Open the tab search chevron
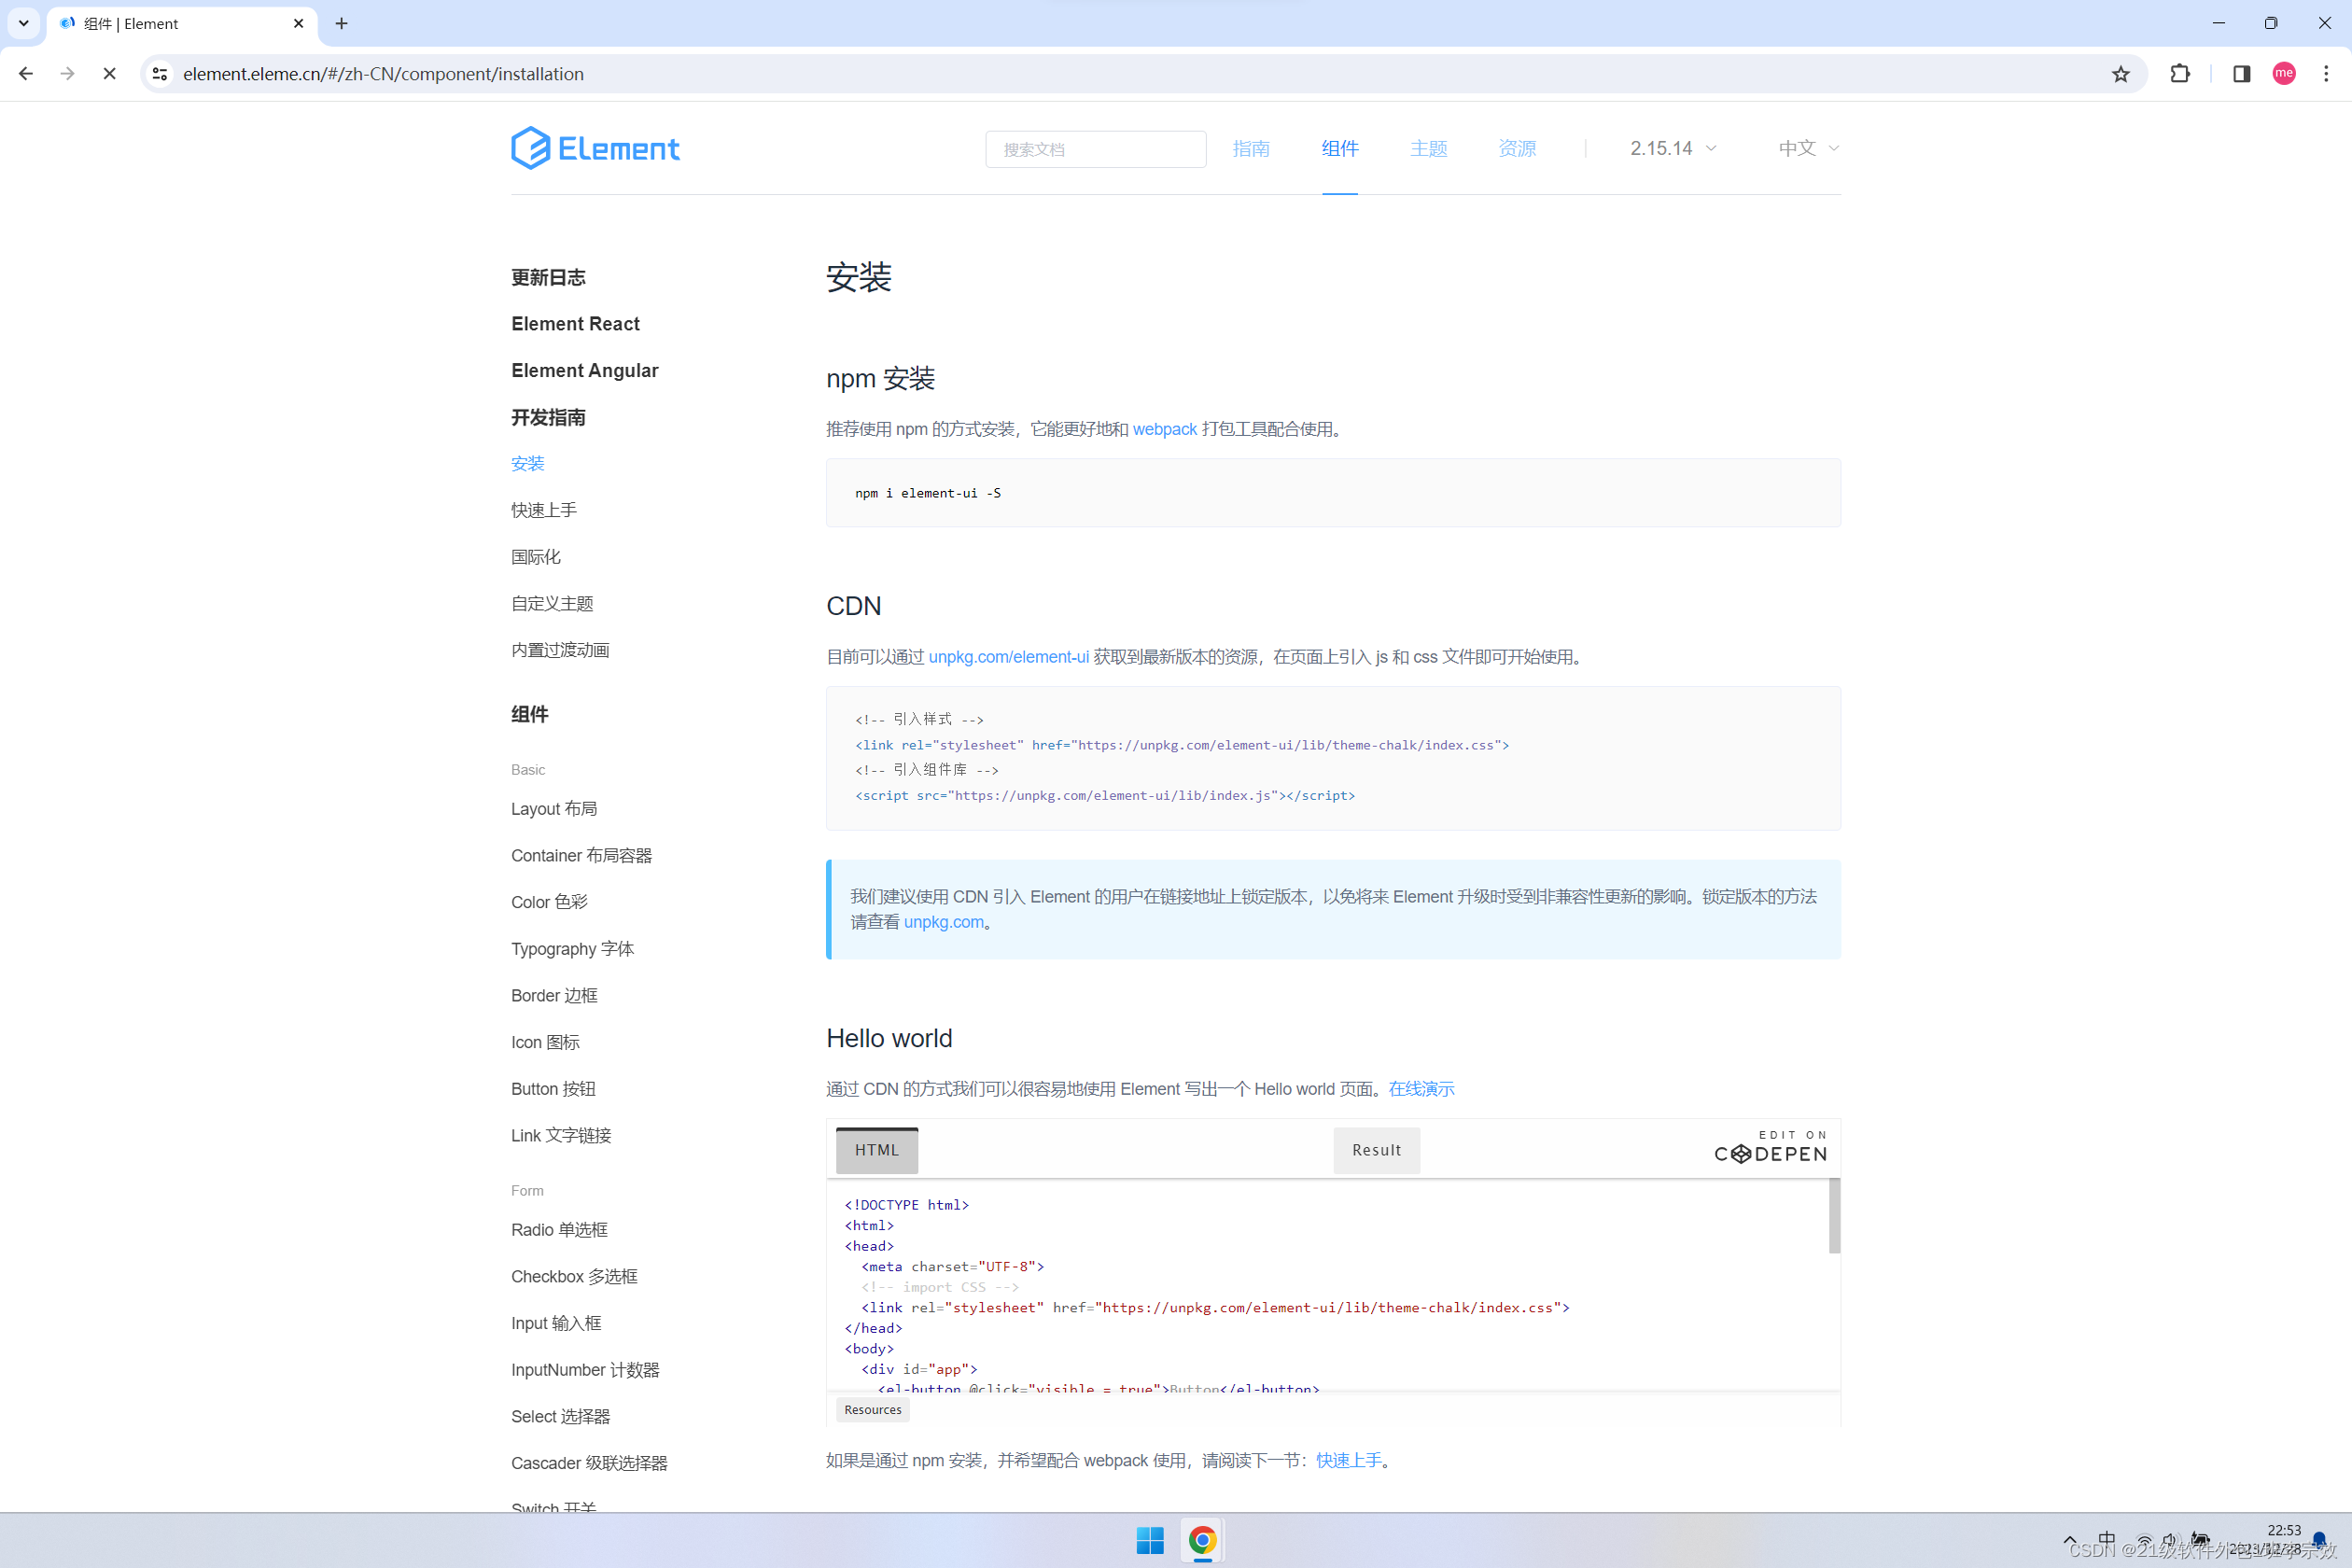Screen dimensions: 2352x1568 pos(24,23)
